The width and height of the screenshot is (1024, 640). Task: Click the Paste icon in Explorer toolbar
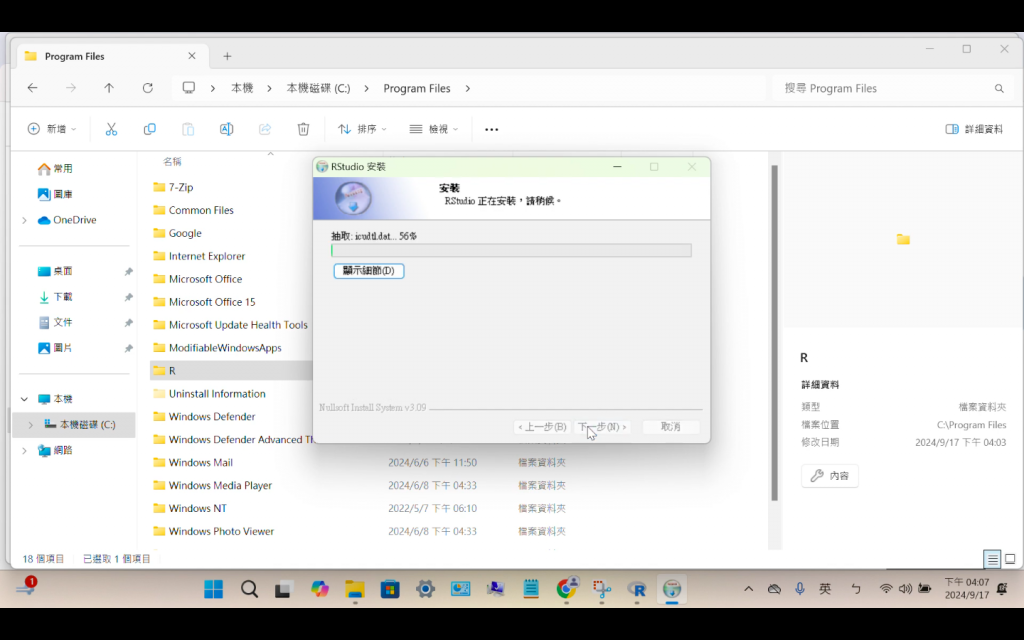coord(188,129)
